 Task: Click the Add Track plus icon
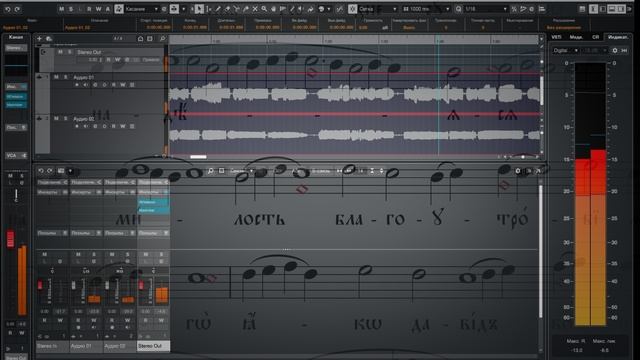click(40, 38)
